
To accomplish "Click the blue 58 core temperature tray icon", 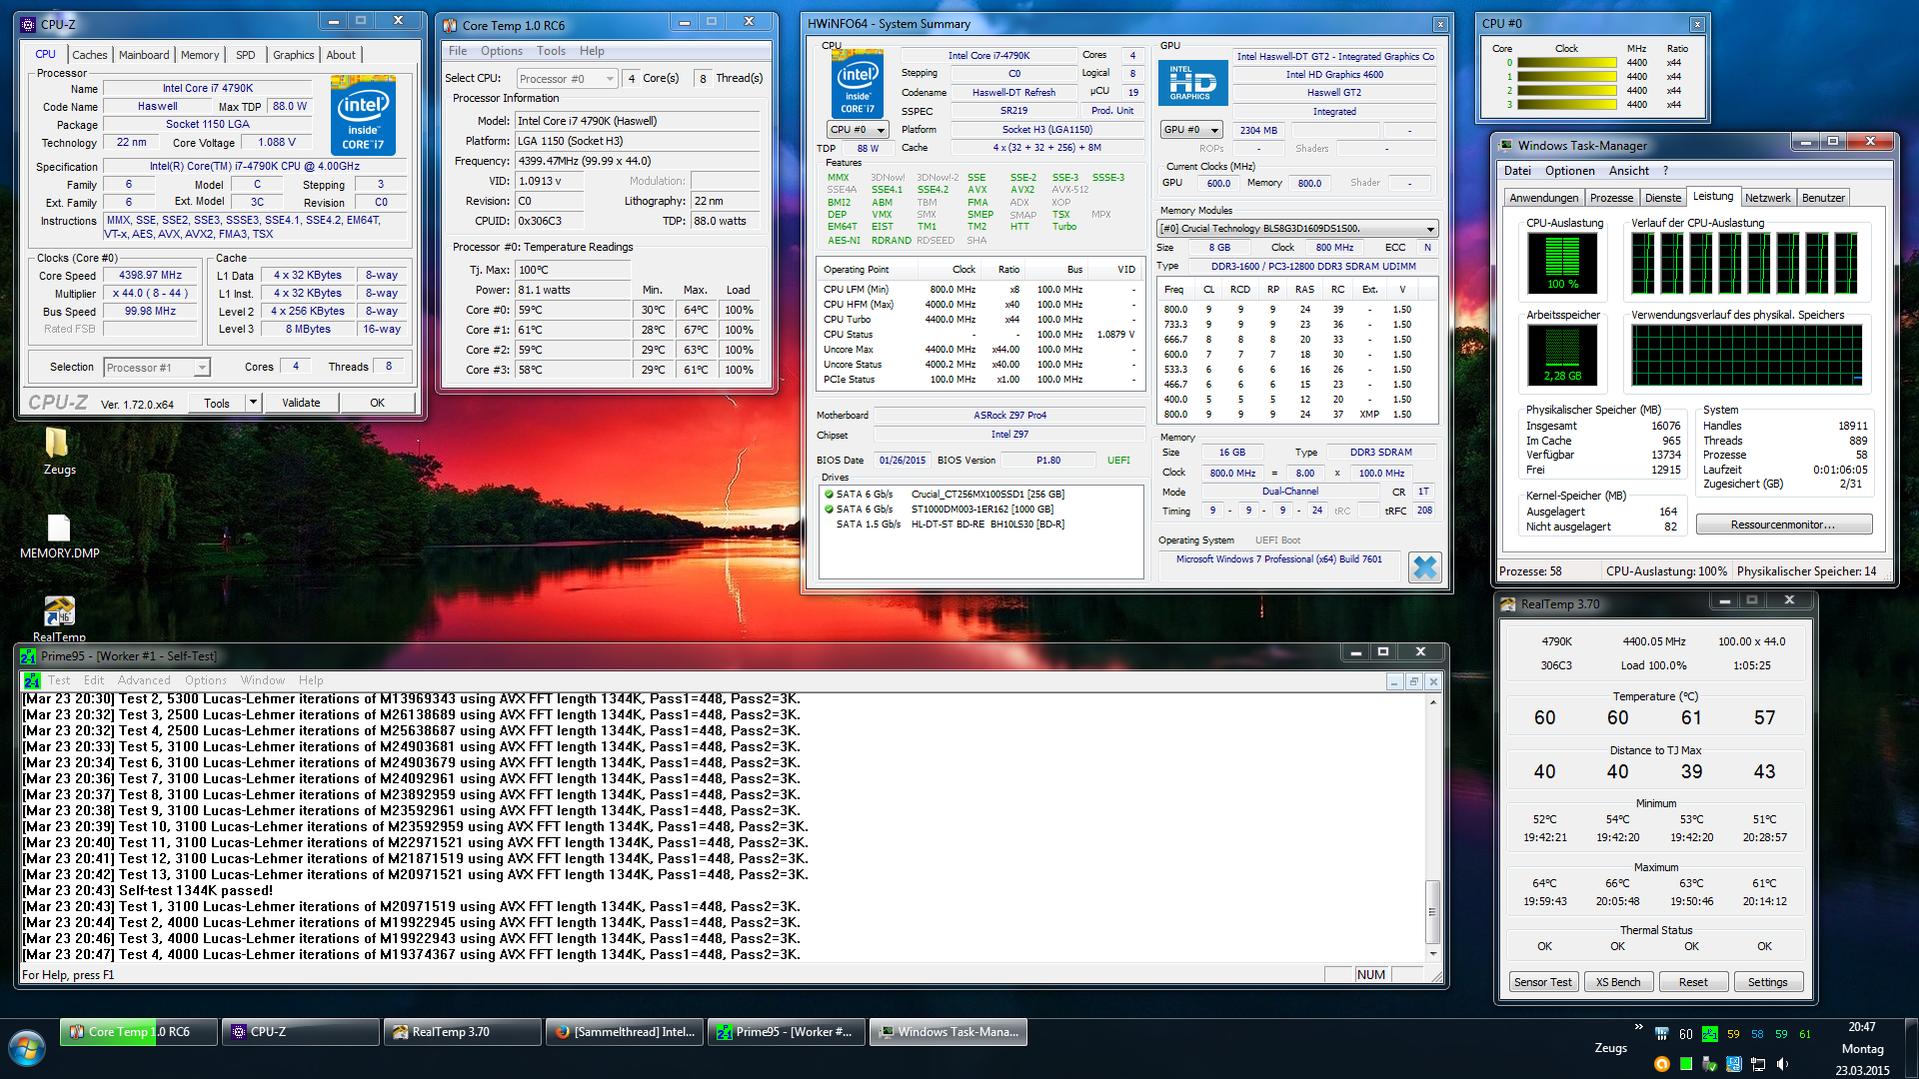I will coord(1757,1034).
